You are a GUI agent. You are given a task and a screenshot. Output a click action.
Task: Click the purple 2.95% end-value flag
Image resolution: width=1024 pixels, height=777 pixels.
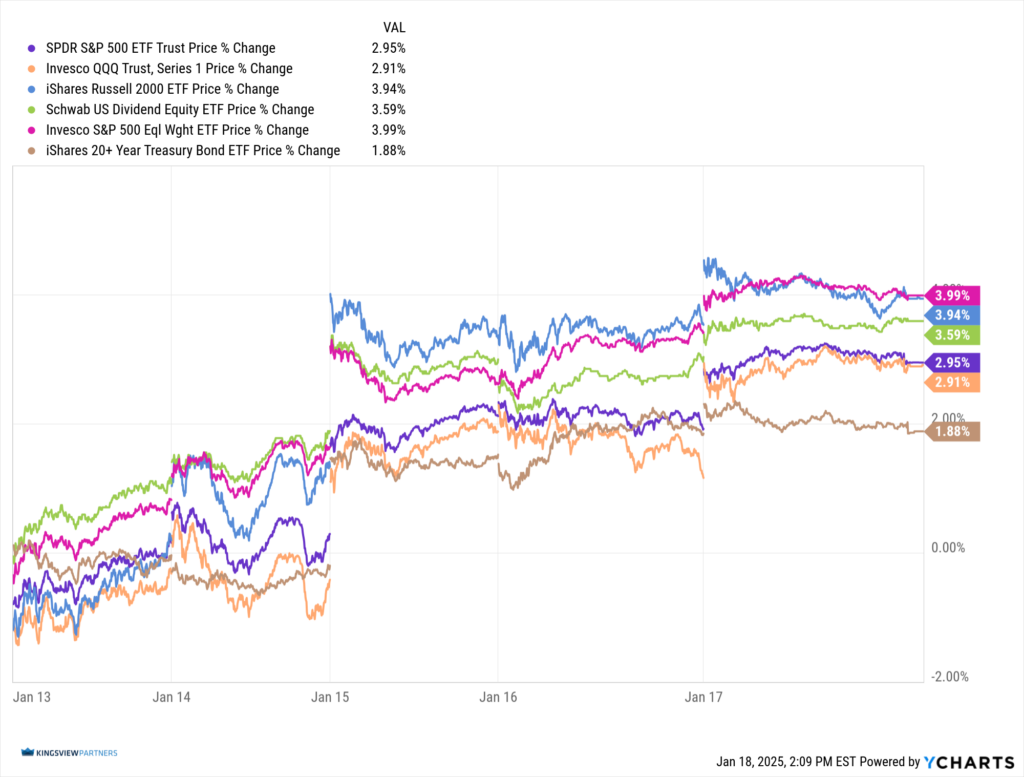(x=953, y=362)
